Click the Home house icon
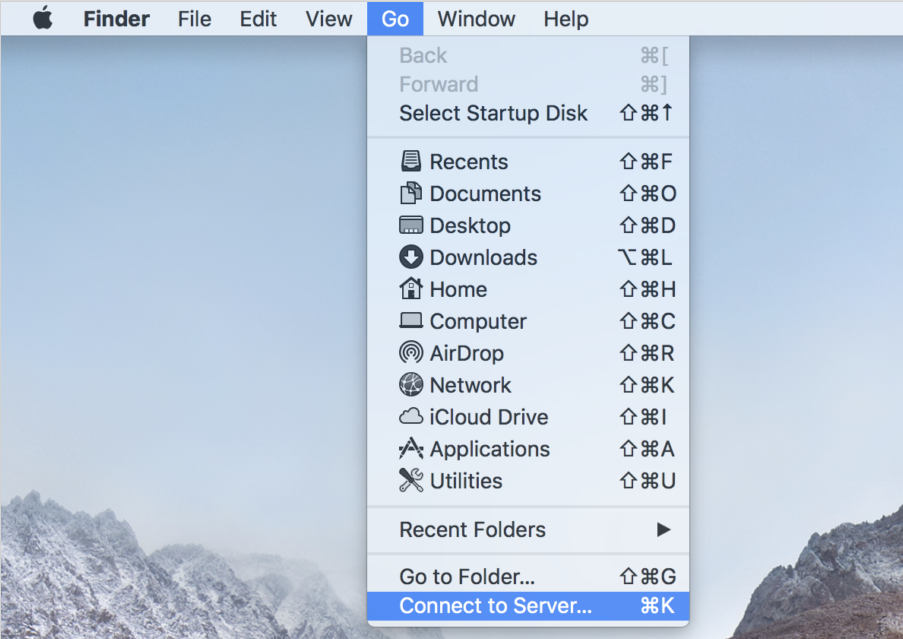This screenshot has height=639, width=903. 411,290
